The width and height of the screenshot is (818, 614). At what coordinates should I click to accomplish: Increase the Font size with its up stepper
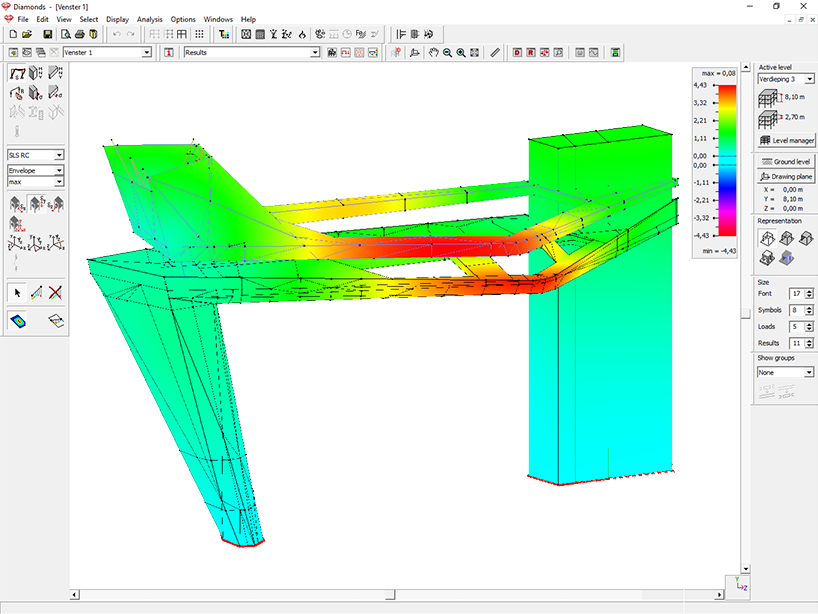point(810,290)
